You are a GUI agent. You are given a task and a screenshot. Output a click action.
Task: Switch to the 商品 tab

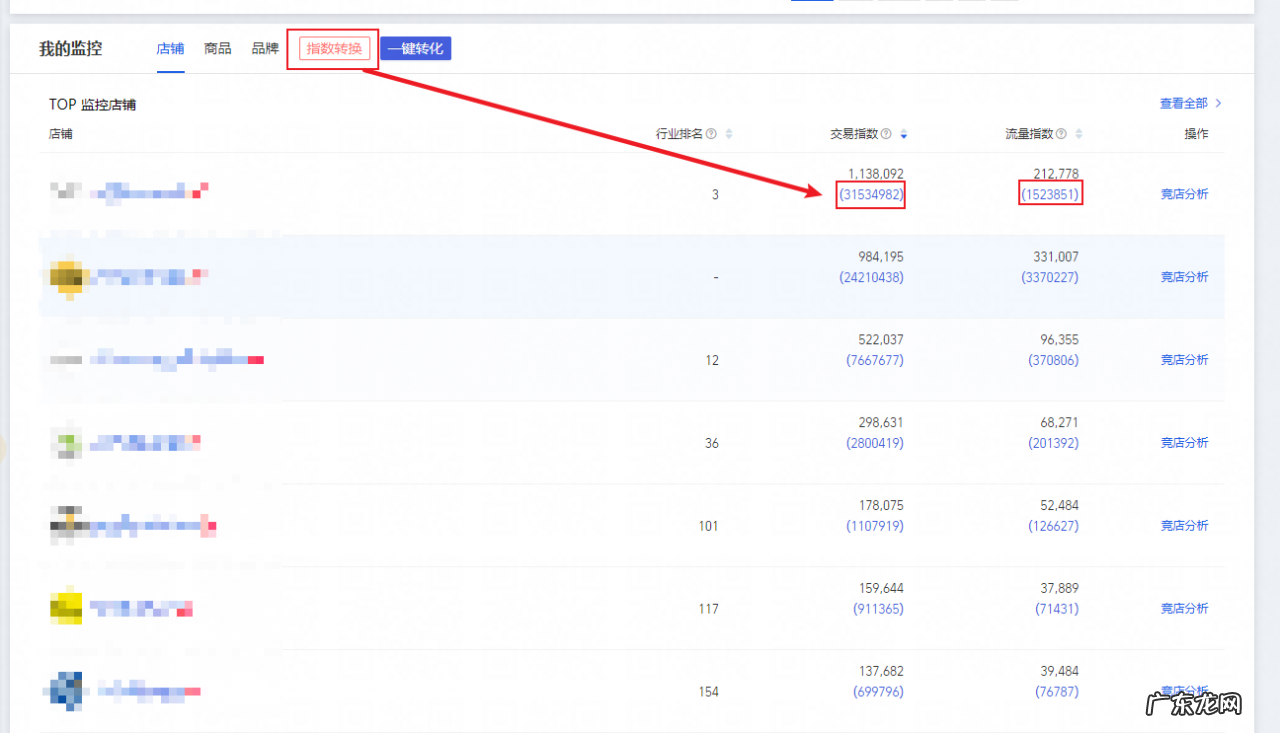217,49
